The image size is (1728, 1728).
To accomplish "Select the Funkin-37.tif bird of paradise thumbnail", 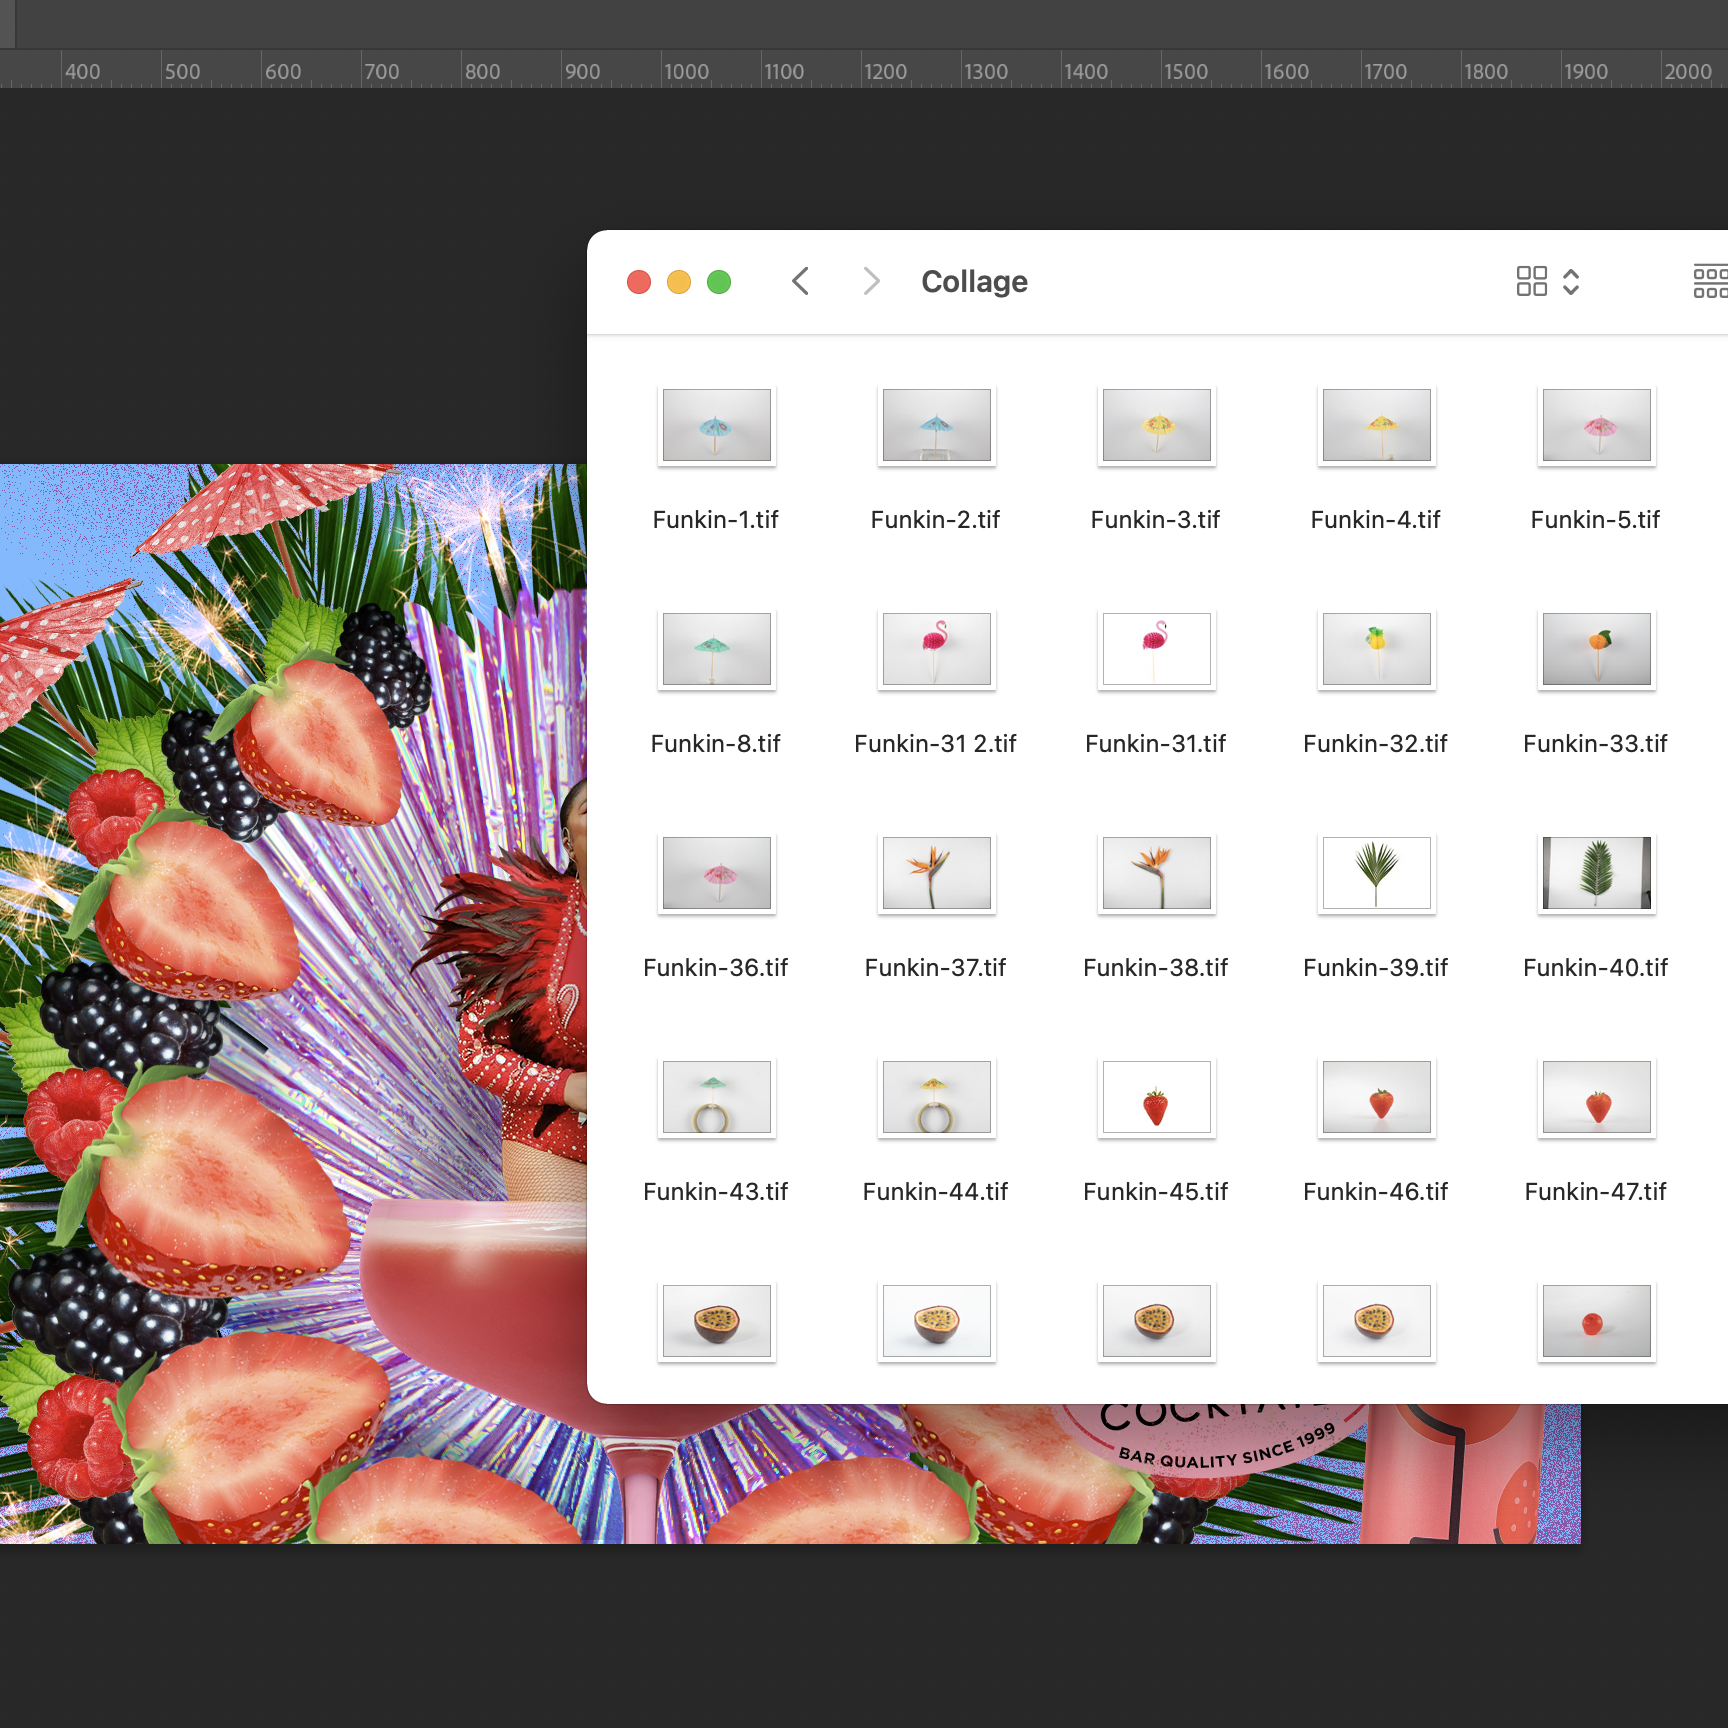I will [937, 873].
